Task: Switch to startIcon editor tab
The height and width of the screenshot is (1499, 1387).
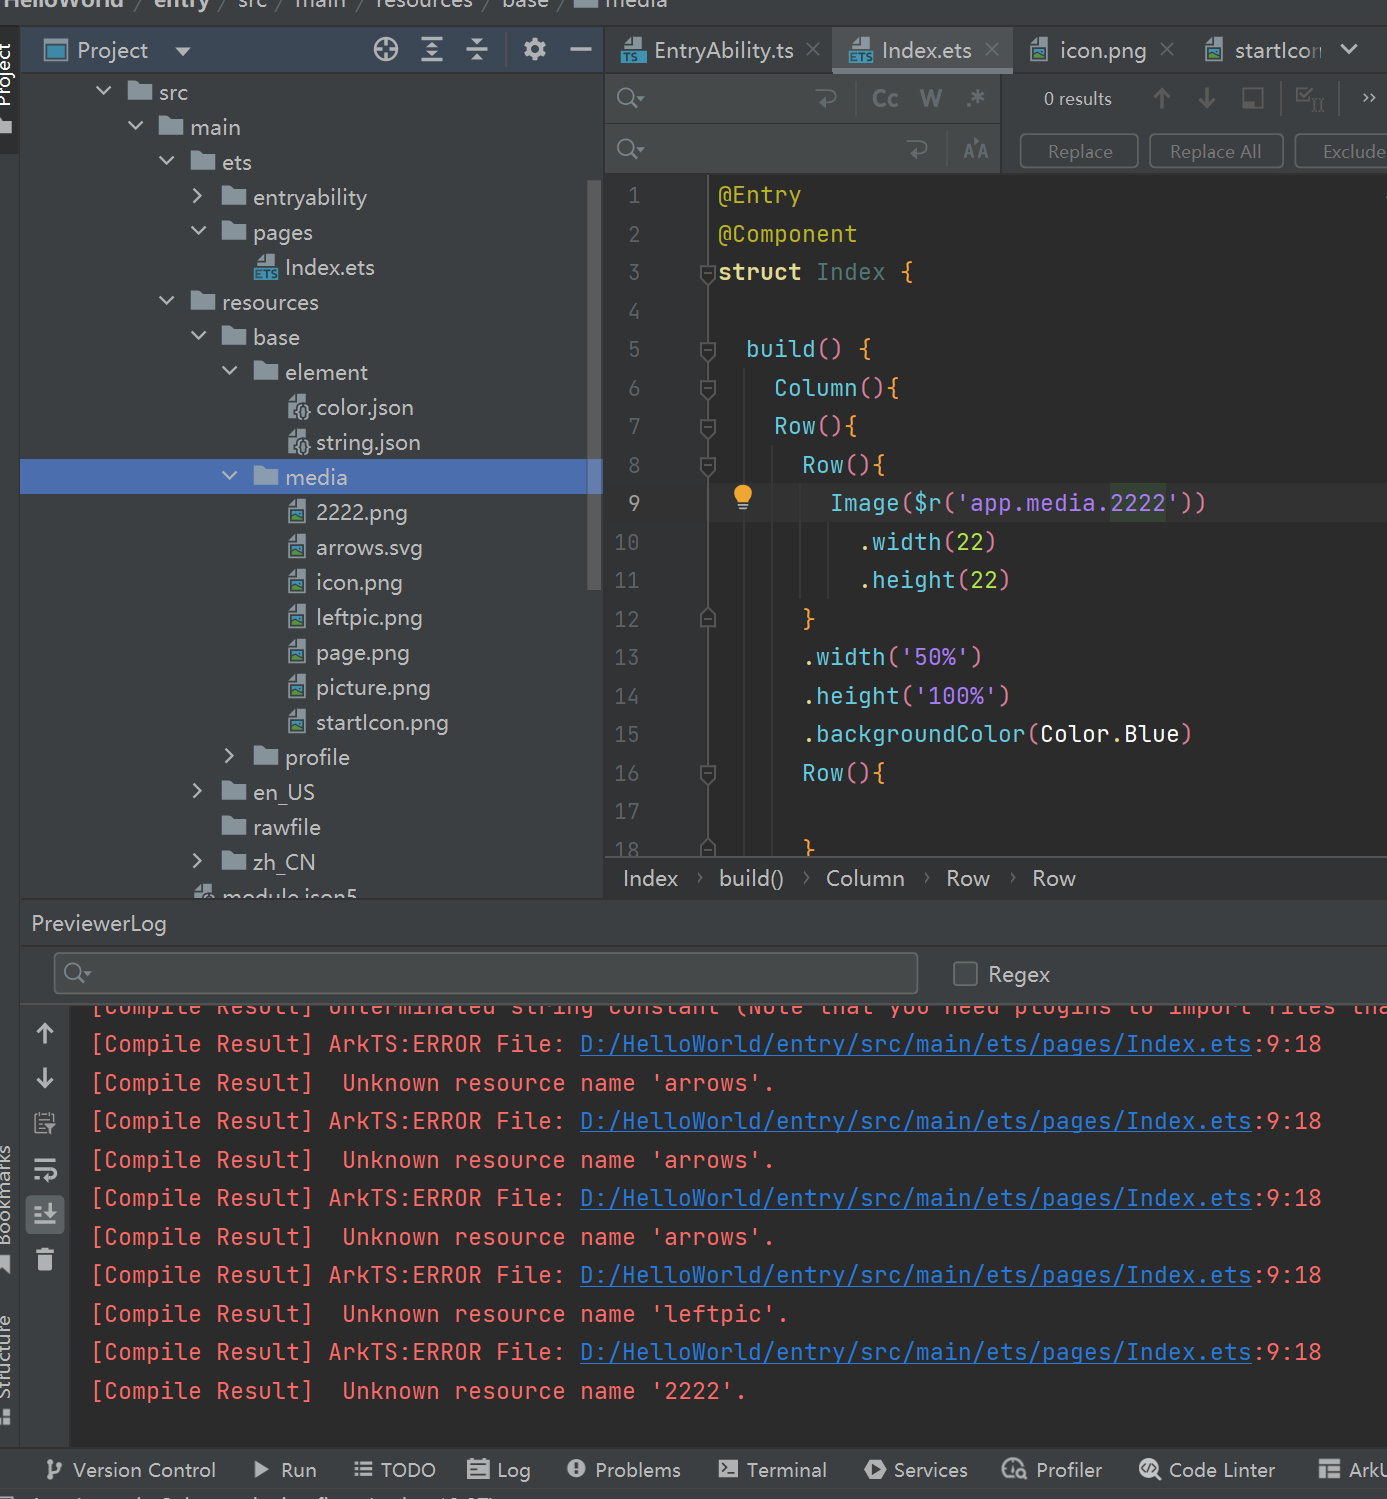Action: (x=1264, y=50)
